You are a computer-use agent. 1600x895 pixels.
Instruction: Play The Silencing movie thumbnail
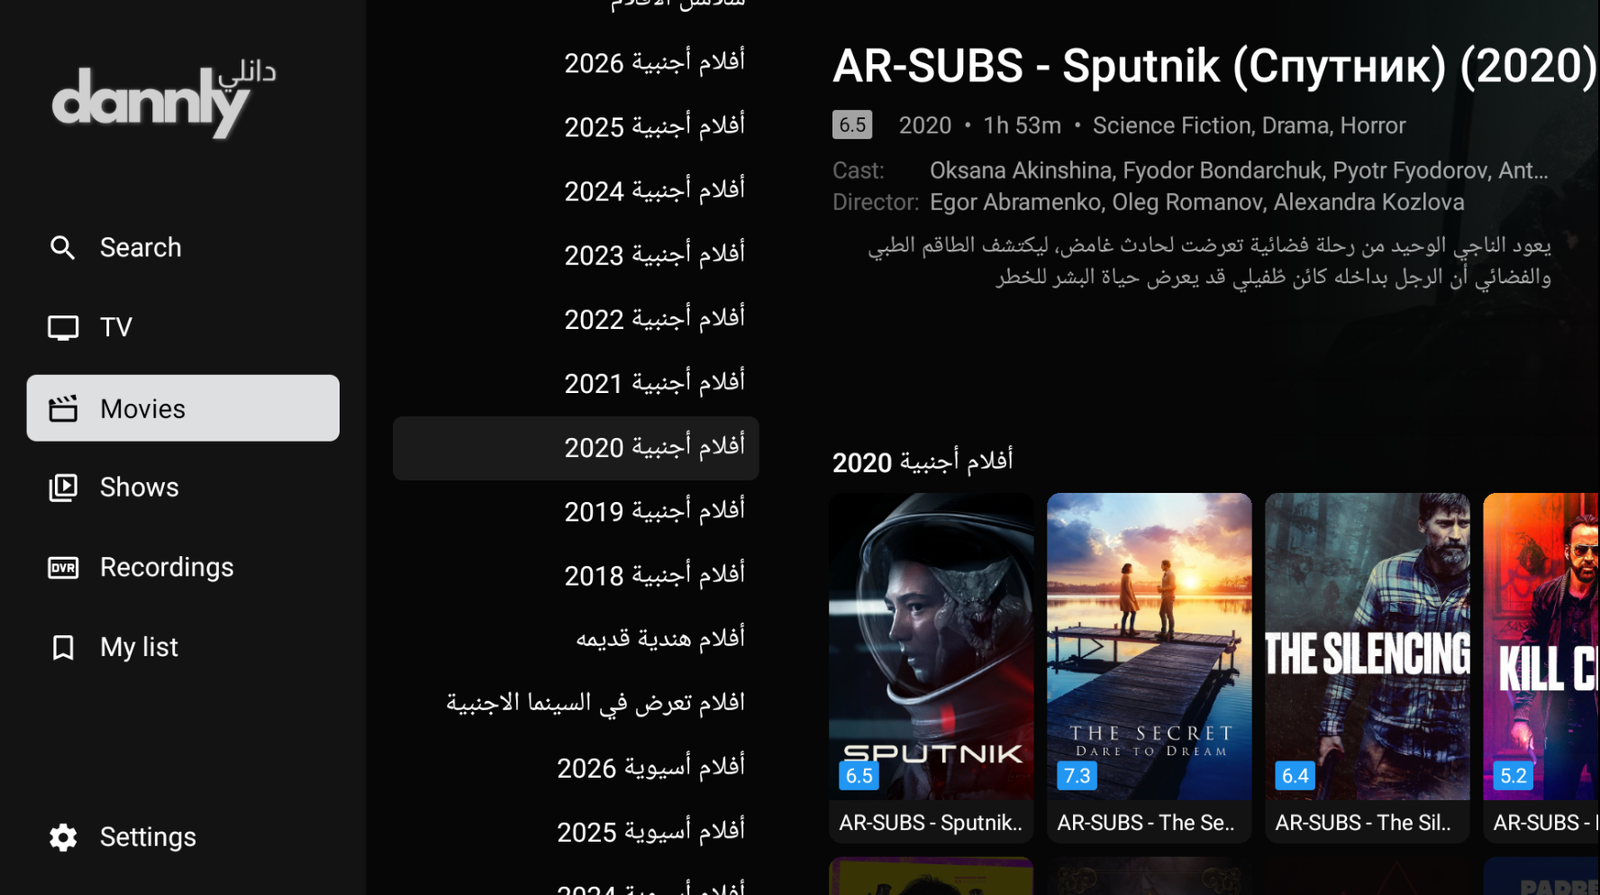pos(1367,647)
